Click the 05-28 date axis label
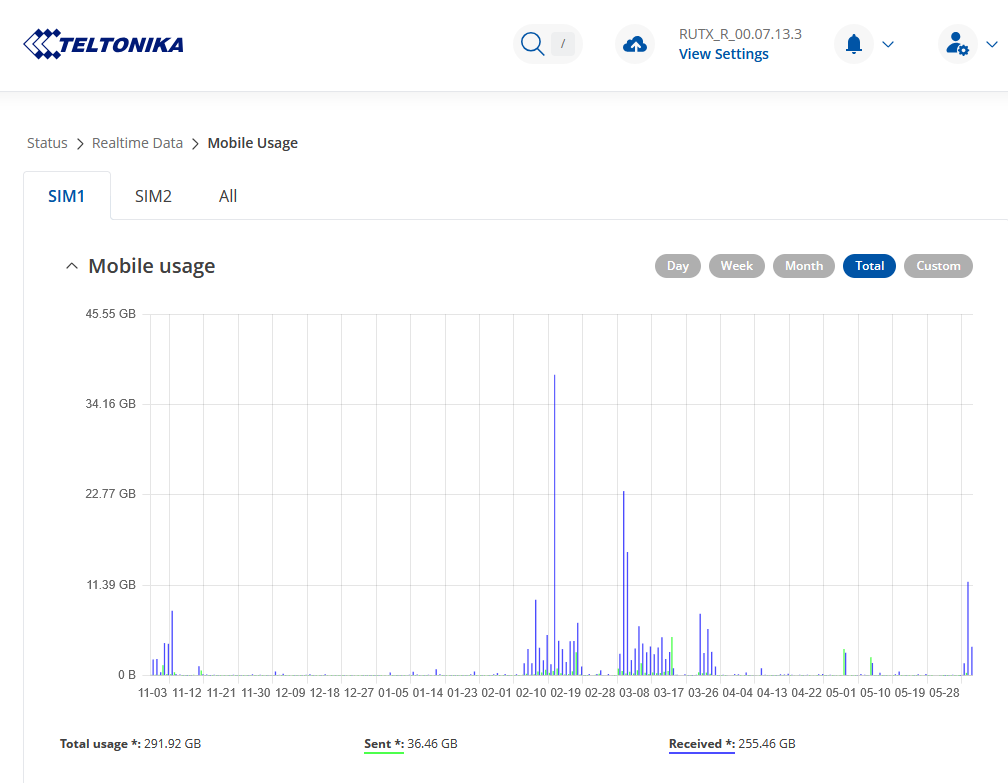 tap(944, 693)
